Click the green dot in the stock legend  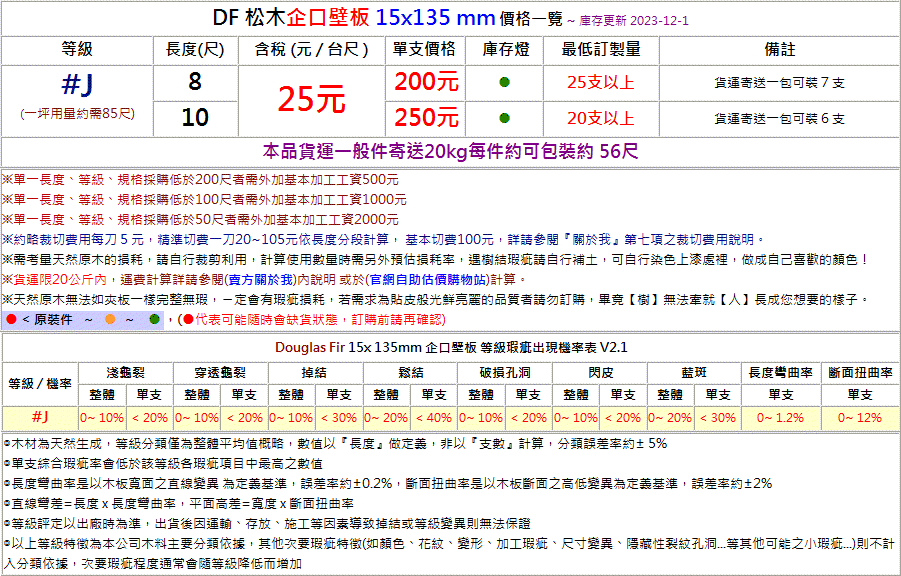(154, 320)
